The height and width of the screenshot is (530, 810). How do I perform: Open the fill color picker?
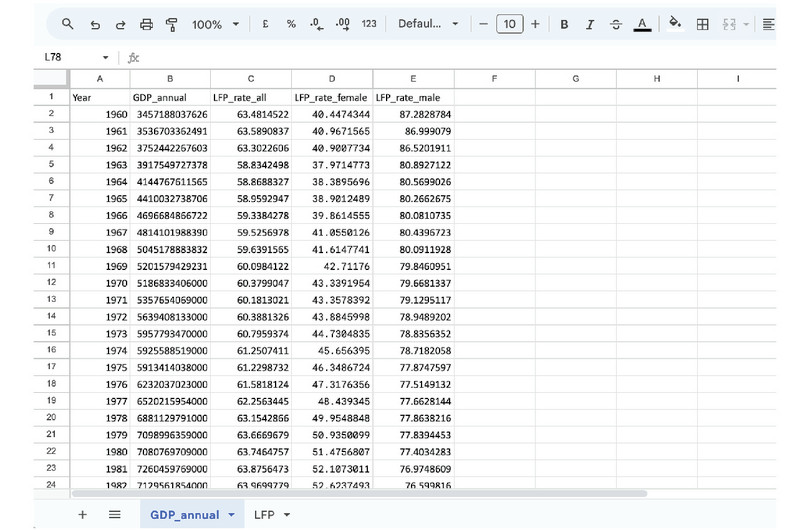click(x=675, y=23)
